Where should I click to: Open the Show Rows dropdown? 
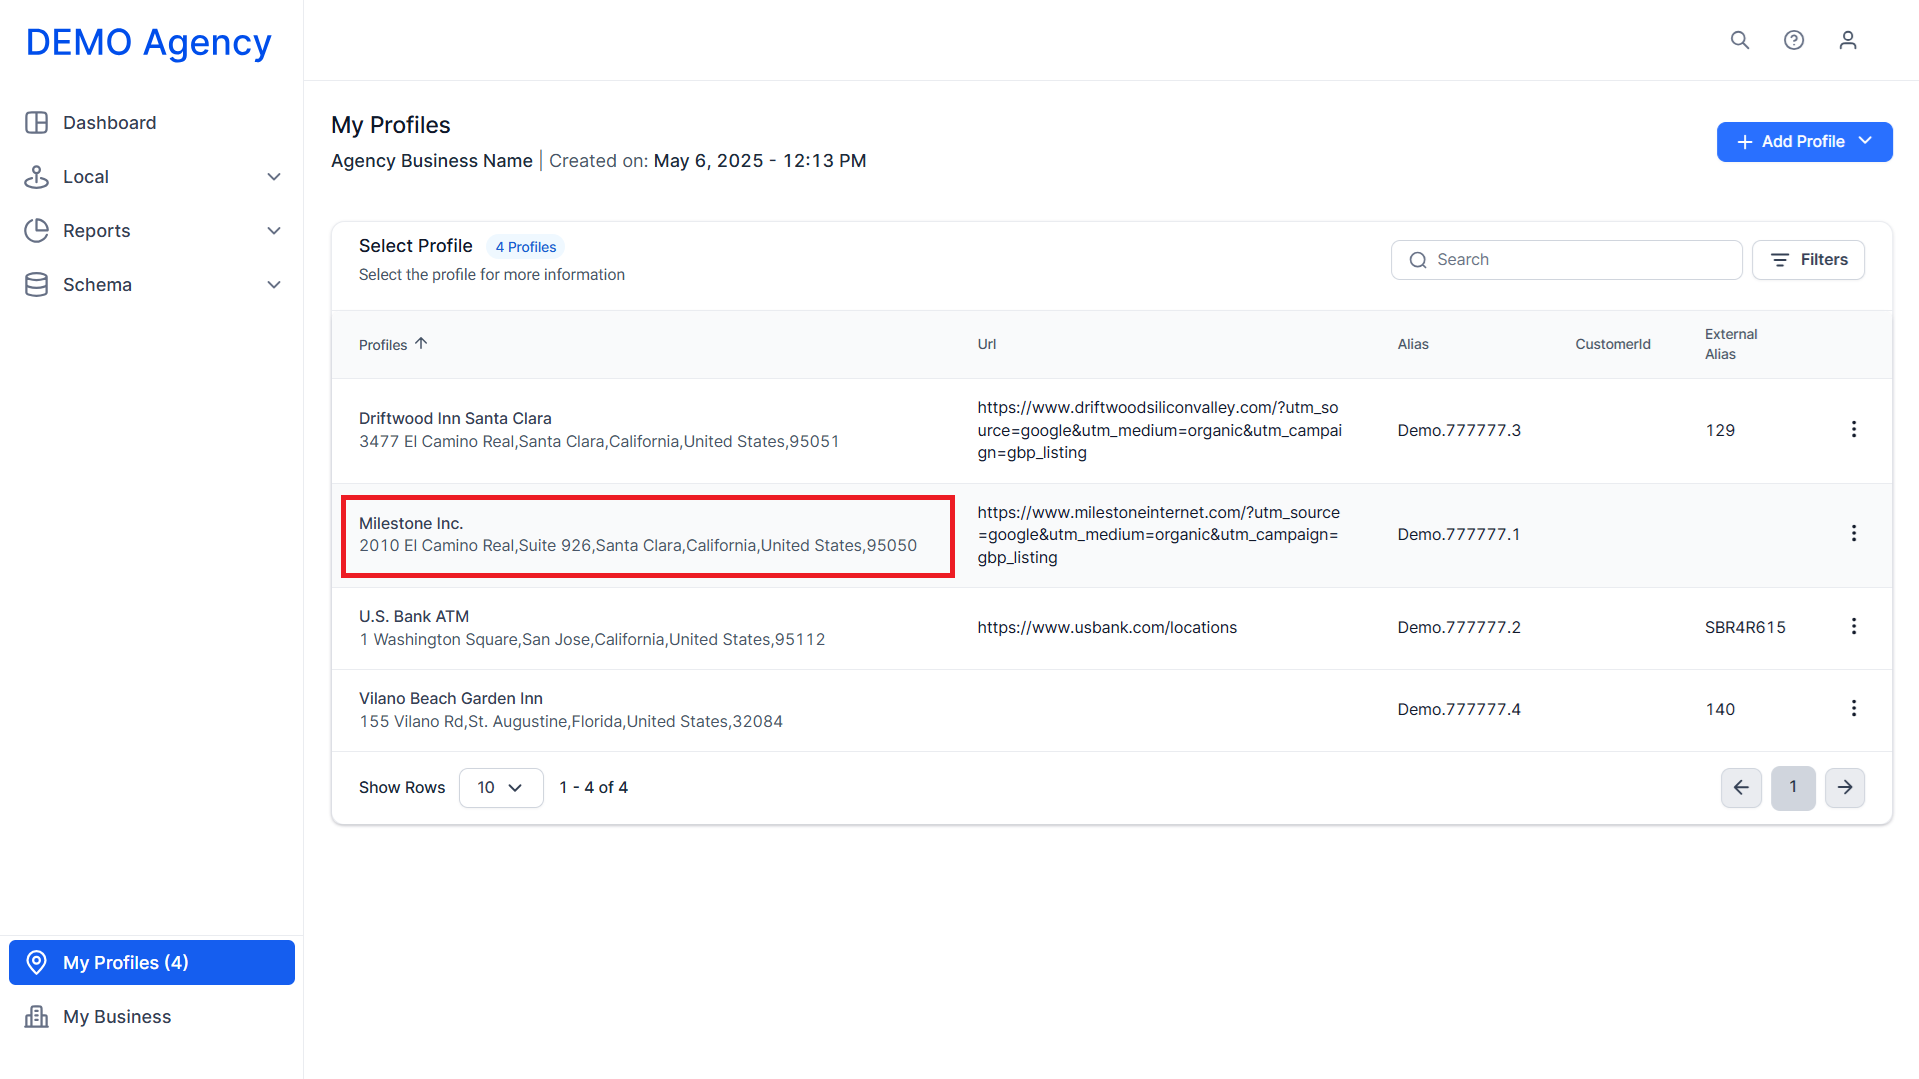click(x=501, y=788)
